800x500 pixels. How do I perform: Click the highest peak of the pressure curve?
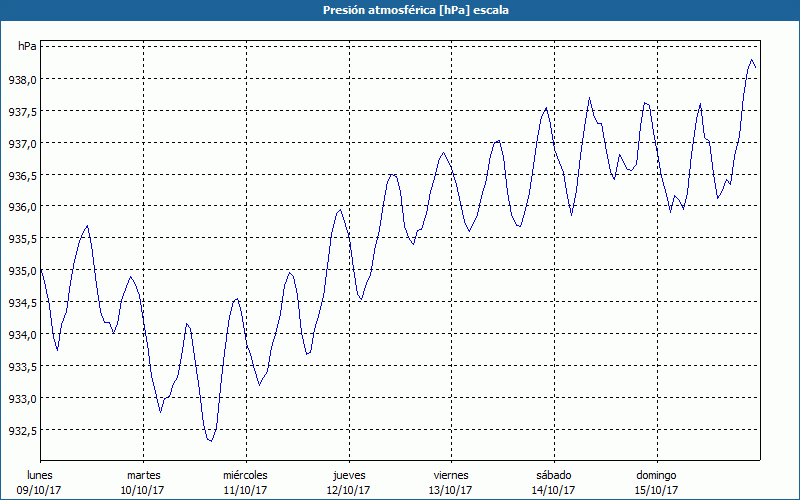click(x=751, y=60)
